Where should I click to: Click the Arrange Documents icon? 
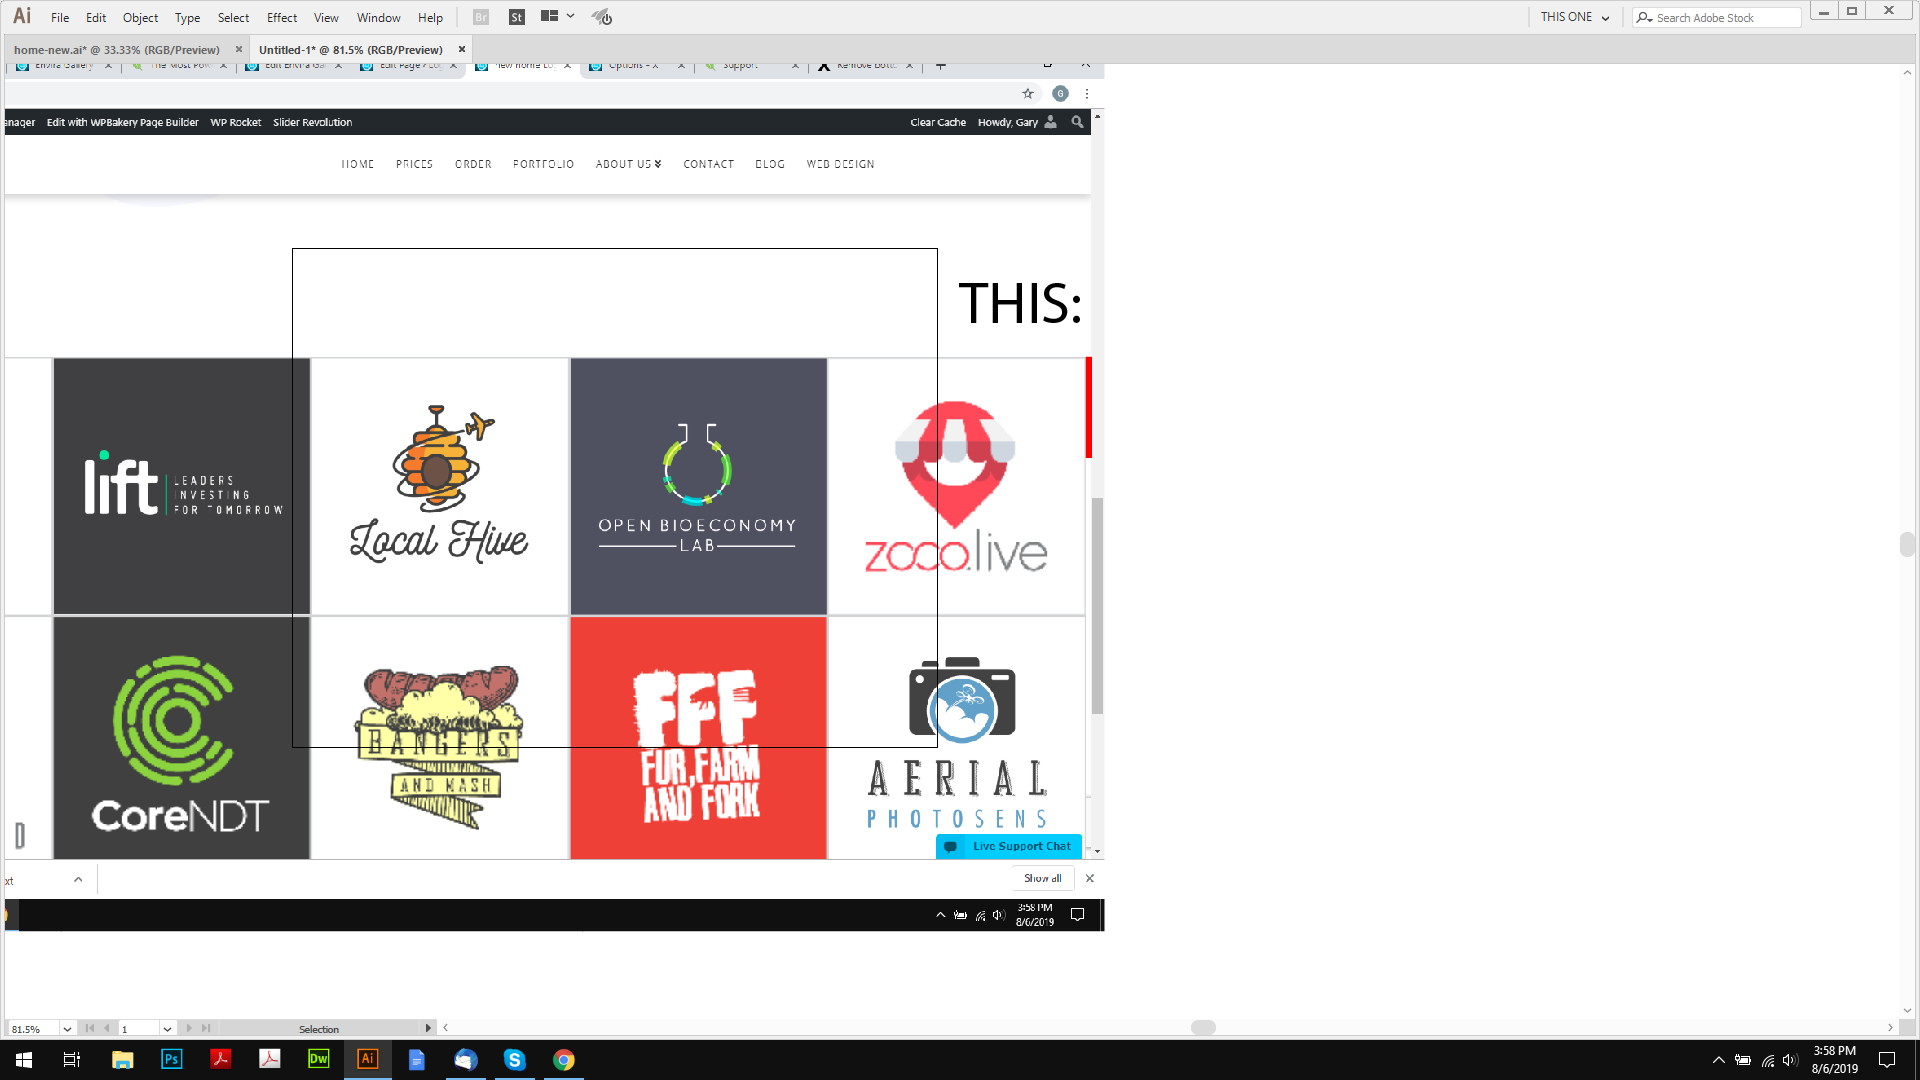(549, 16)
